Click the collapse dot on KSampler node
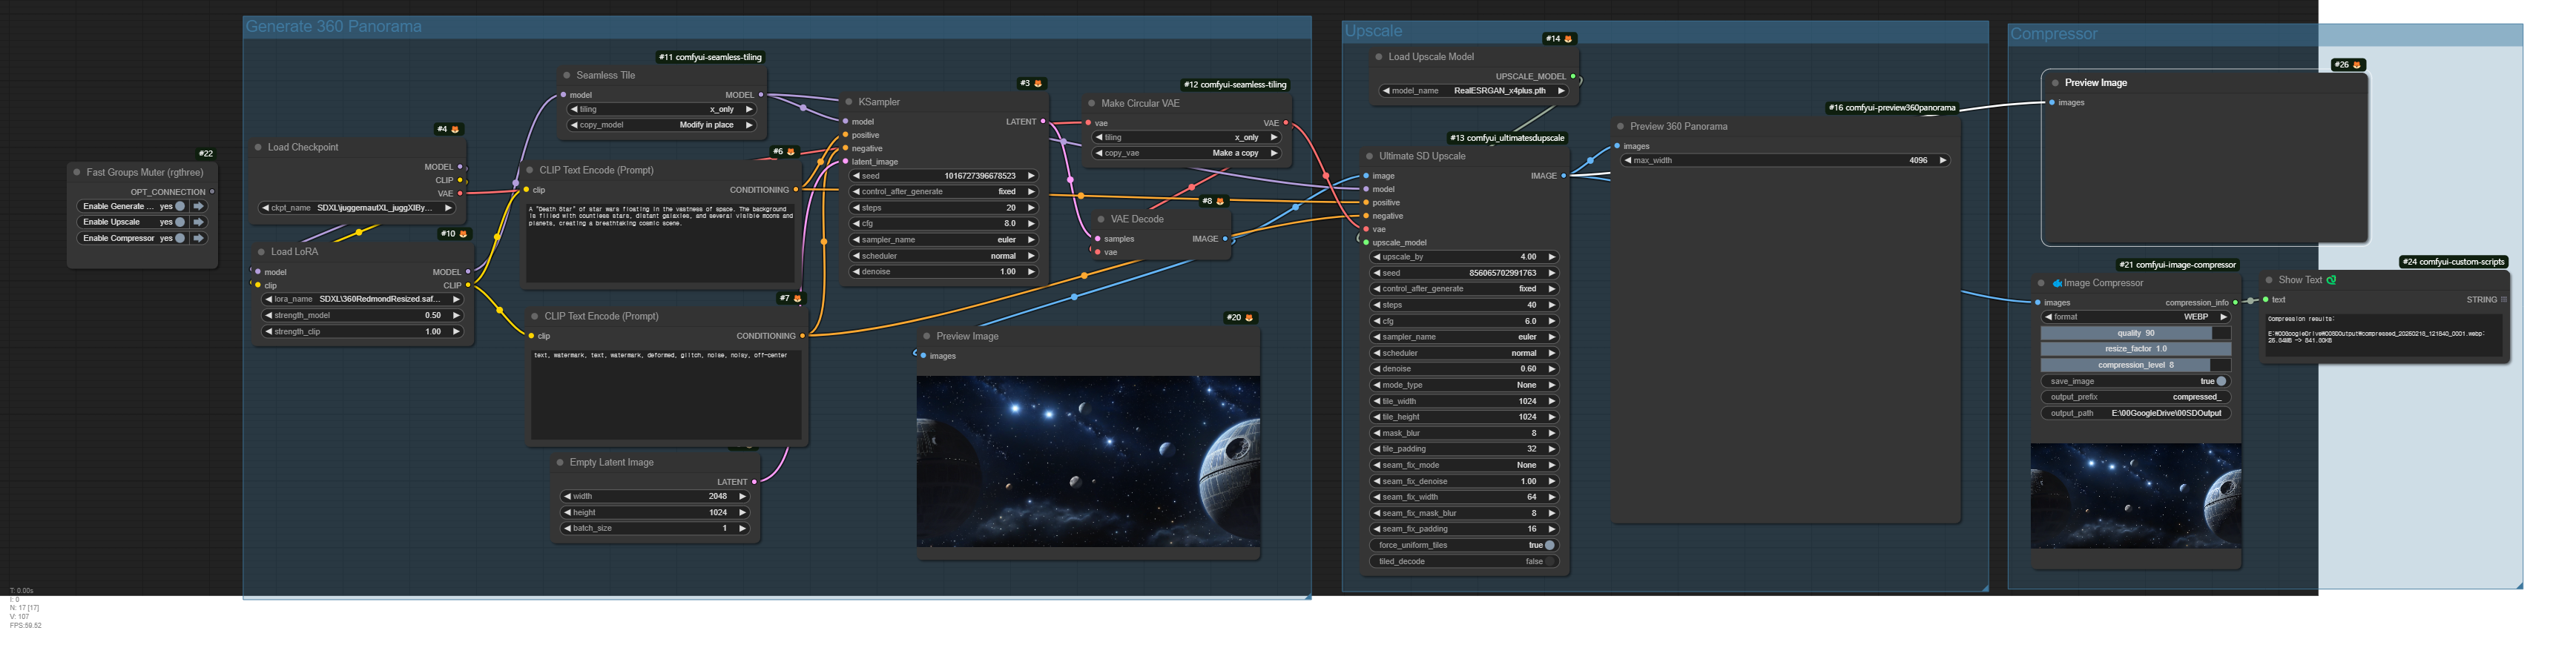The image size is (2576, 662). point(849,102)
